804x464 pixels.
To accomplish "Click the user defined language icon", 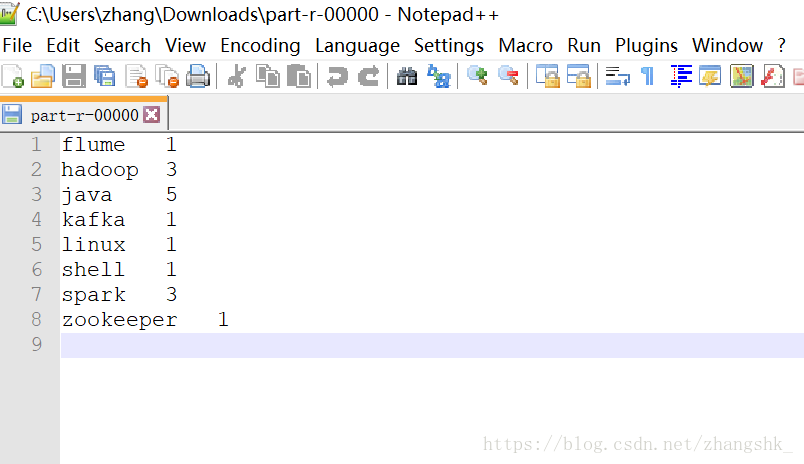I will point(710,76).
